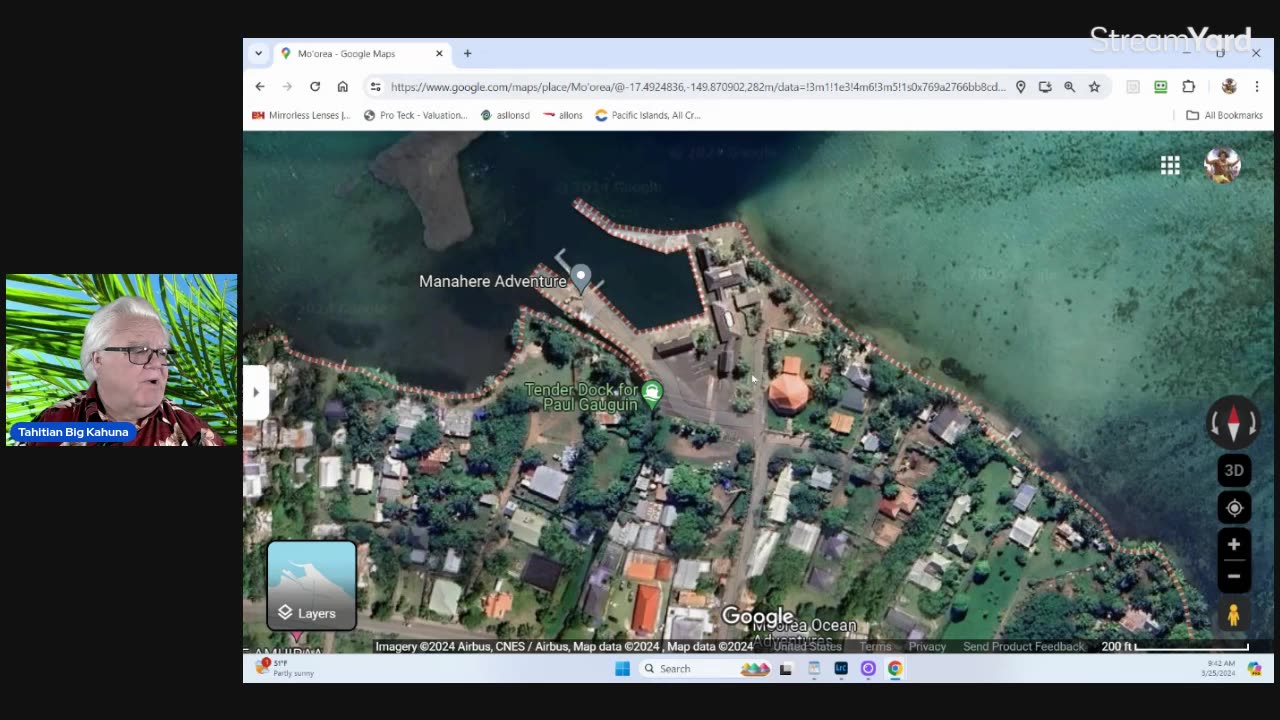The height and width of the screenshot is (720, 1280).
Task: Open the Windows Start menu
Action: tap(622, 669)
